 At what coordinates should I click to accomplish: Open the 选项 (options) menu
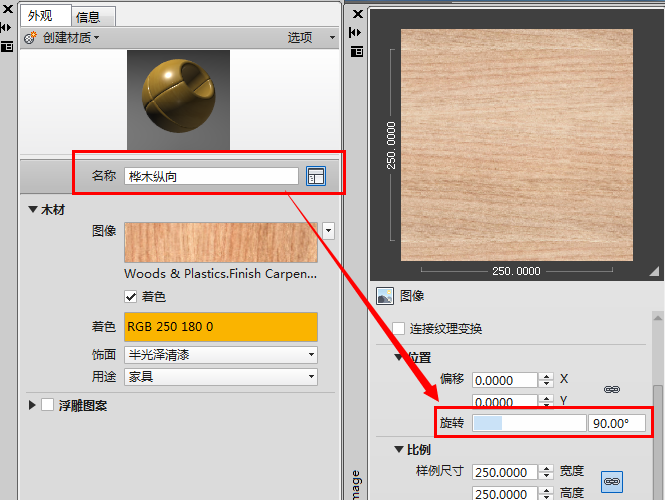[x=306, y=37]
